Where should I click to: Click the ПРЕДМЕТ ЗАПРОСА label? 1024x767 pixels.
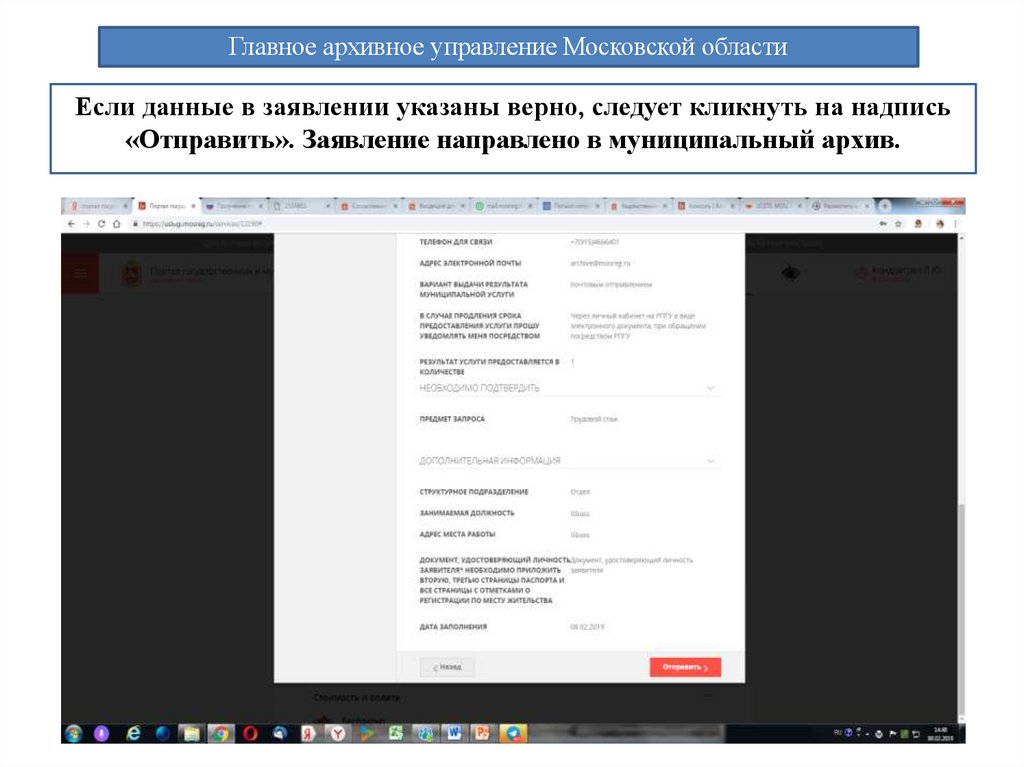pos(452,419)
